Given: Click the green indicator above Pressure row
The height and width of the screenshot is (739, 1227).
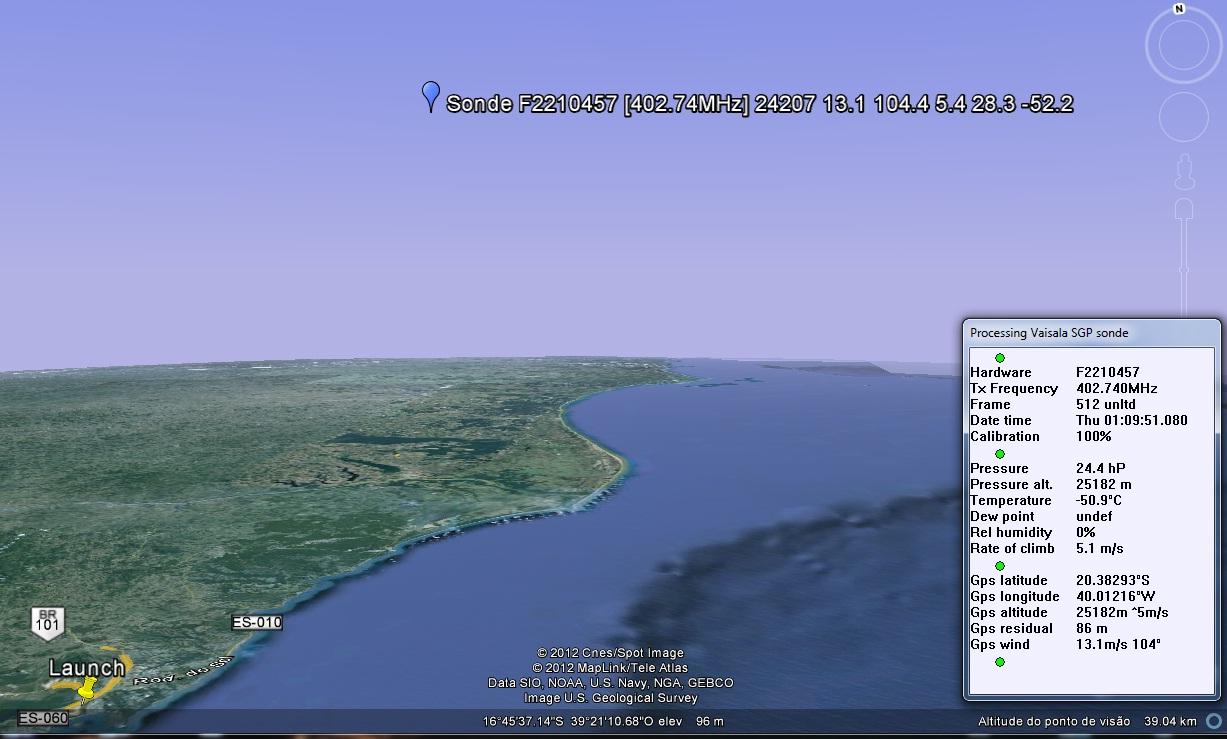Looking at the screenshot, I should [999, 454].
